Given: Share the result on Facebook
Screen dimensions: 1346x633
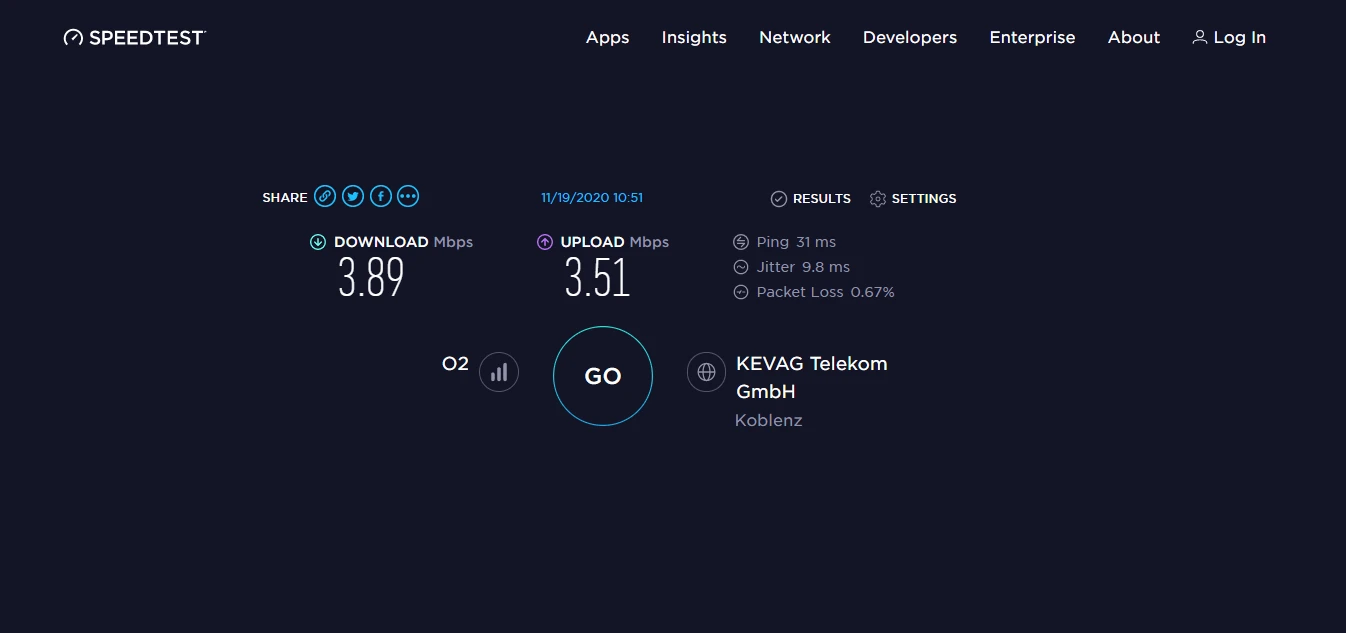Looking at the screenshot, I should (380, 196).
